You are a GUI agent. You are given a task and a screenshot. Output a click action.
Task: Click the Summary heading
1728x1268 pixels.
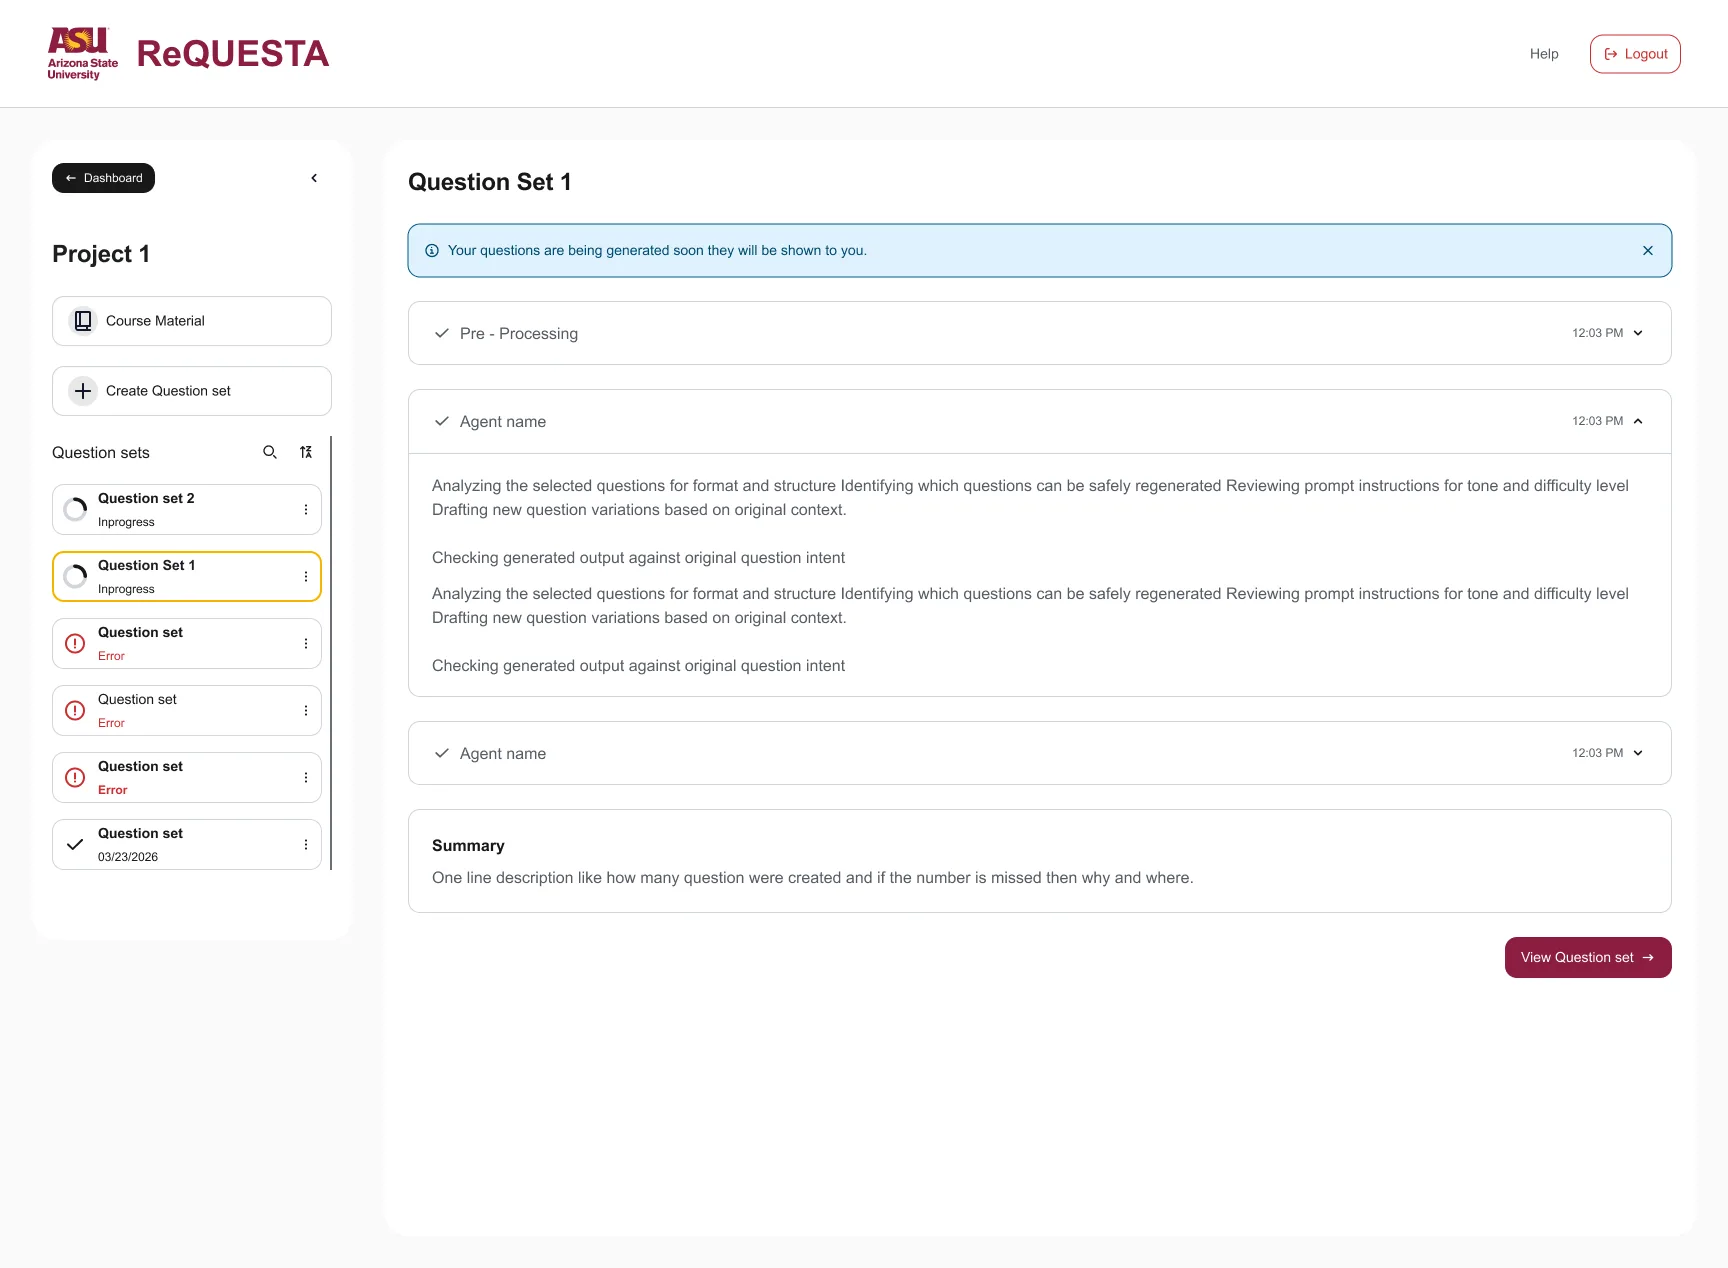click(x=468, y=845)
